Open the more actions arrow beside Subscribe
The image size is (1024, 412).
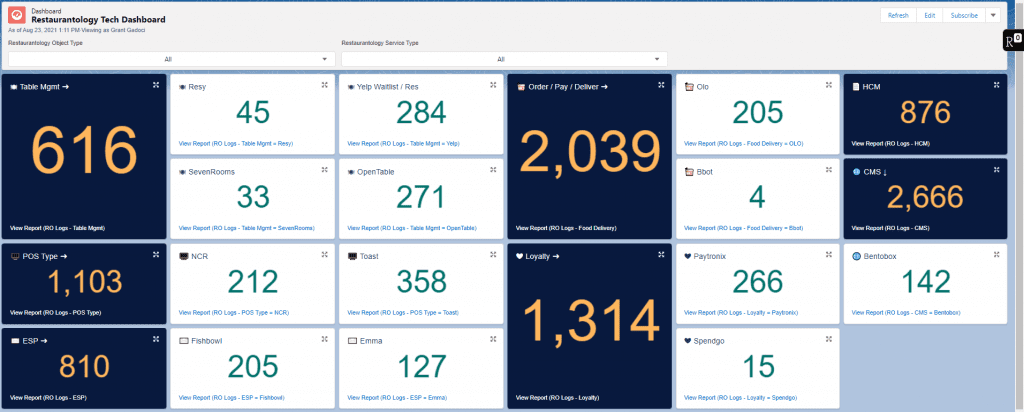point(993,15)
